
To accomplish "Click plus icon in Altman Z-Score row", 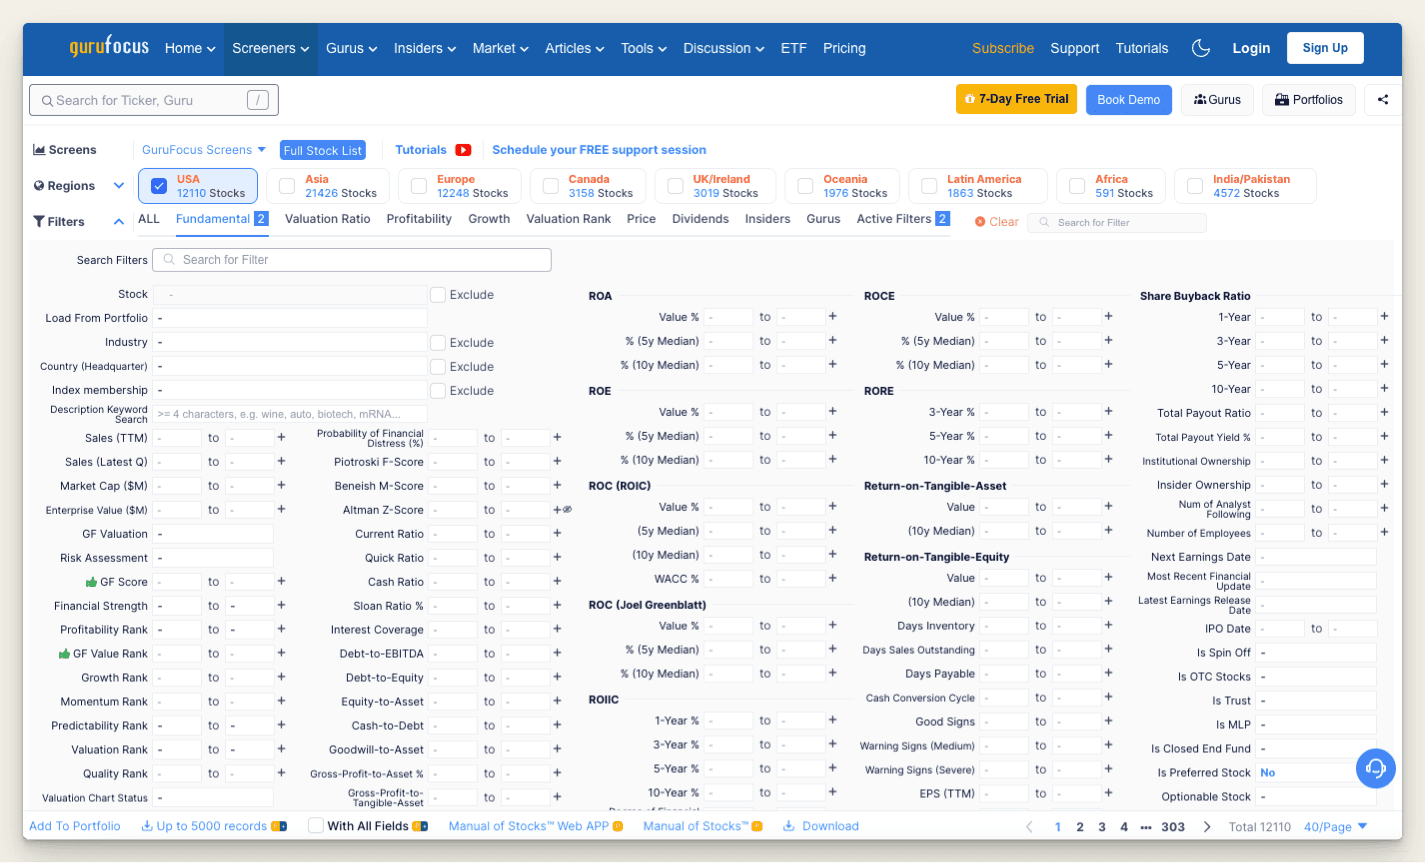I will click(x=557, y=509).
